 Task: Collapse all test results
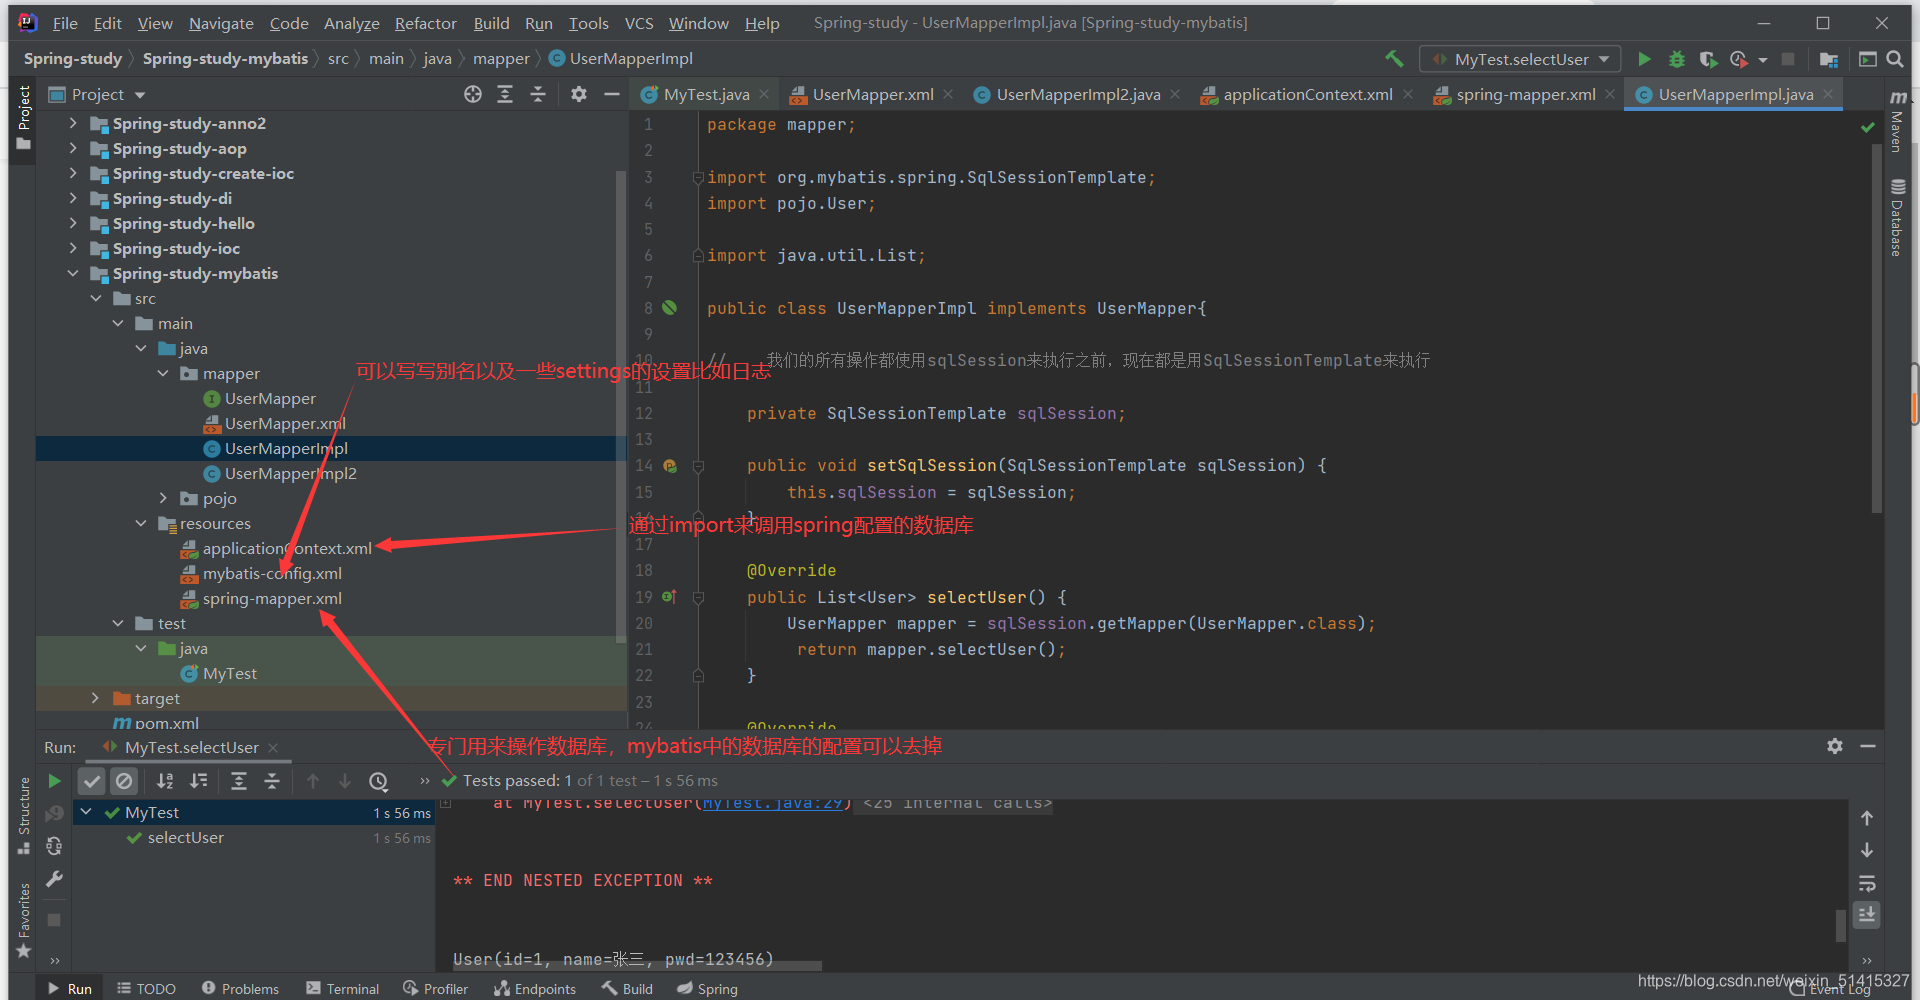(x=272, y=781)
